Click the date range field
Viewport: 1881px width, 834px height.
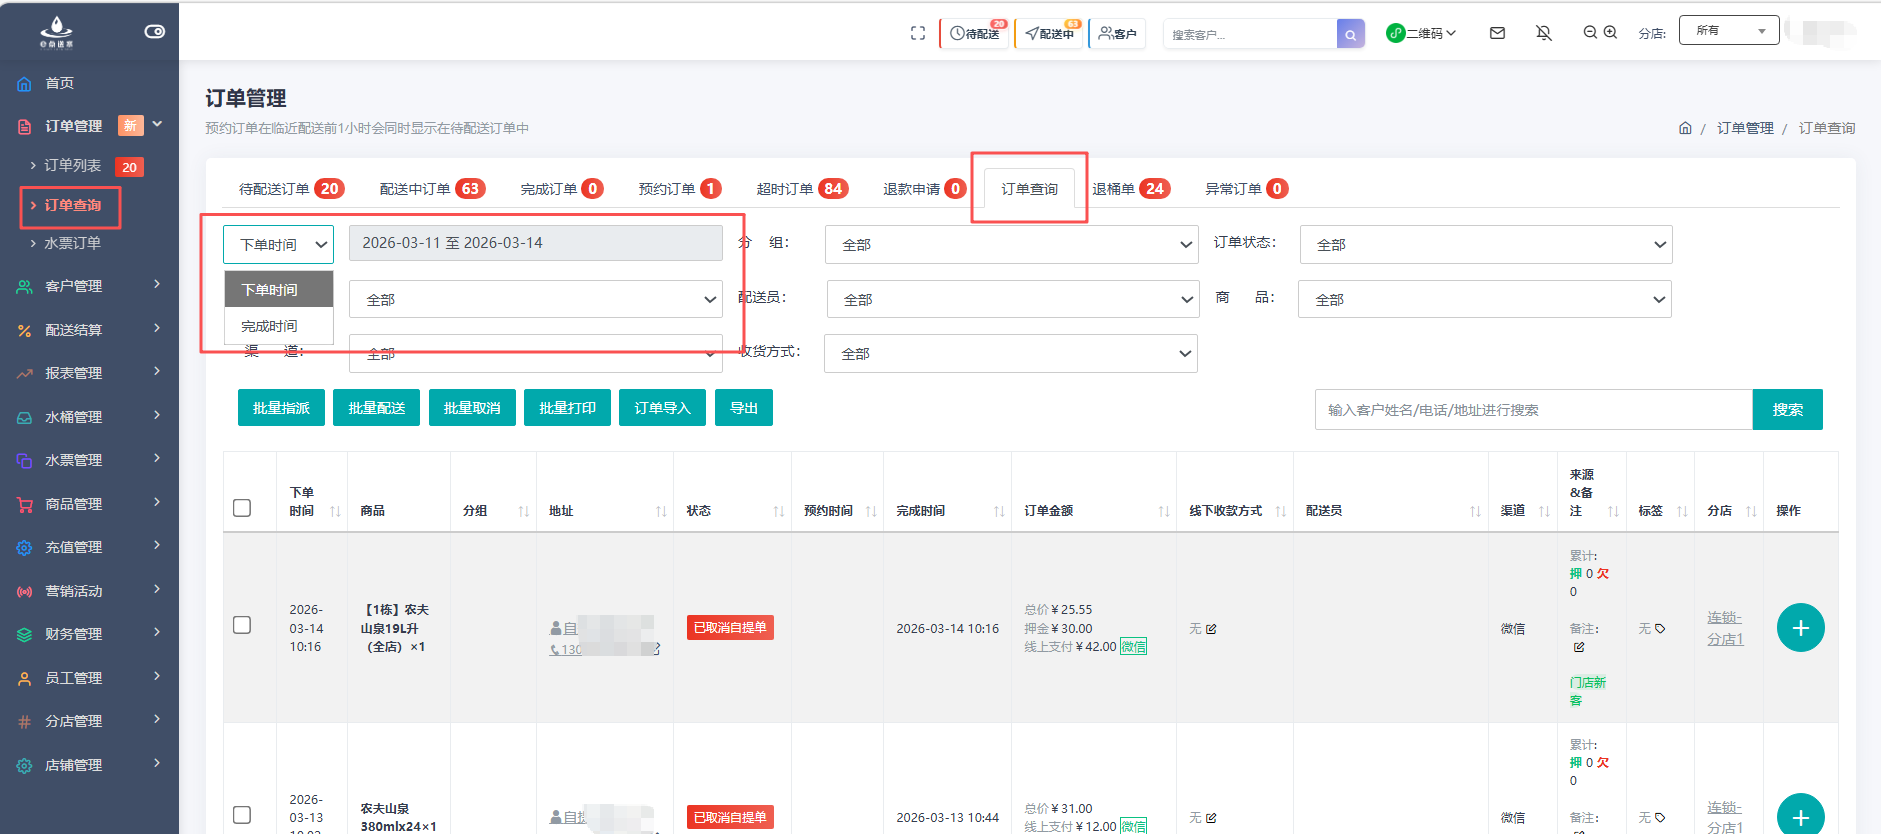pos(535,243)
